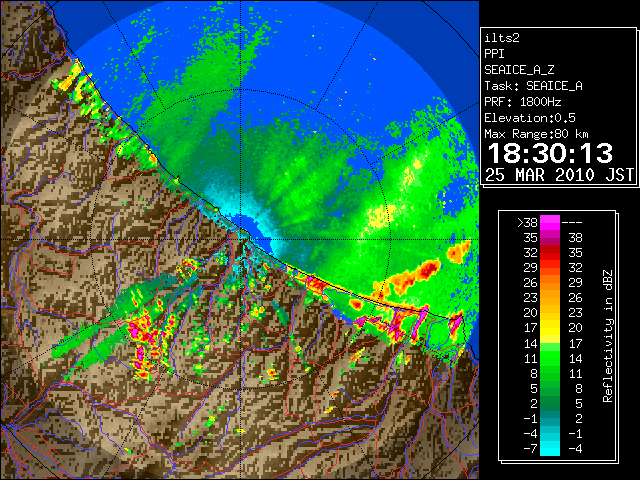Screen dimensions: 640x480
Task: Click '17' in the right legend column
Action: click(576, 343)
